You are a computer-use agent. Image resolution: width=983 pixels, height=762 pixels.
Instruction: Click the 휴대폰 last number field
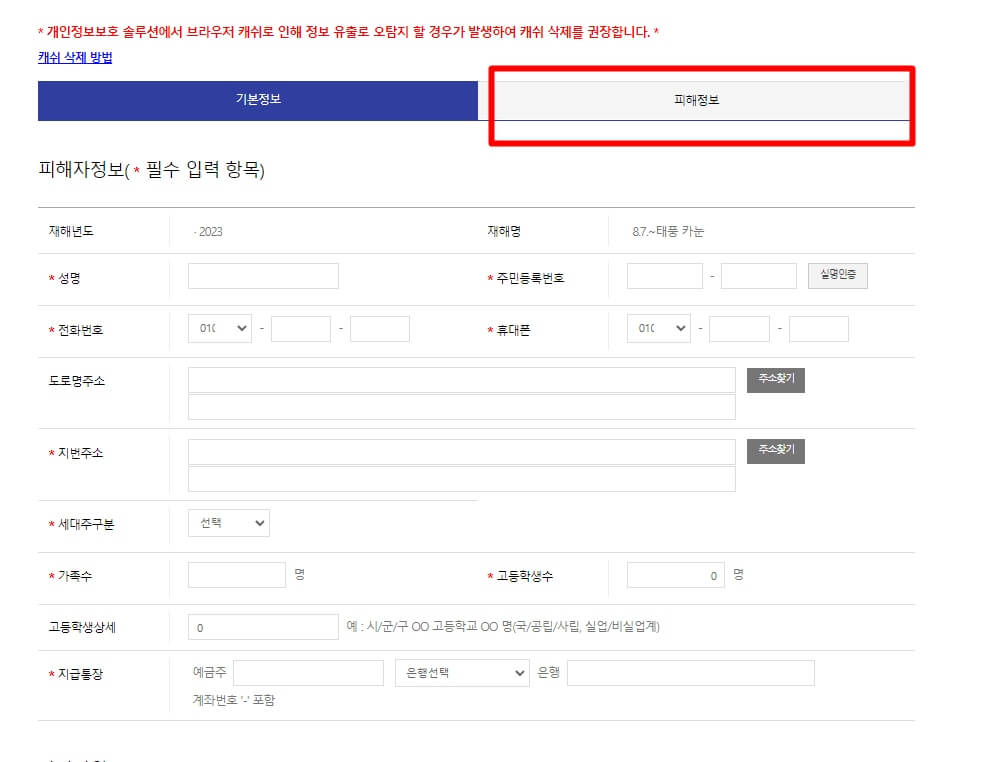[819, 329]
